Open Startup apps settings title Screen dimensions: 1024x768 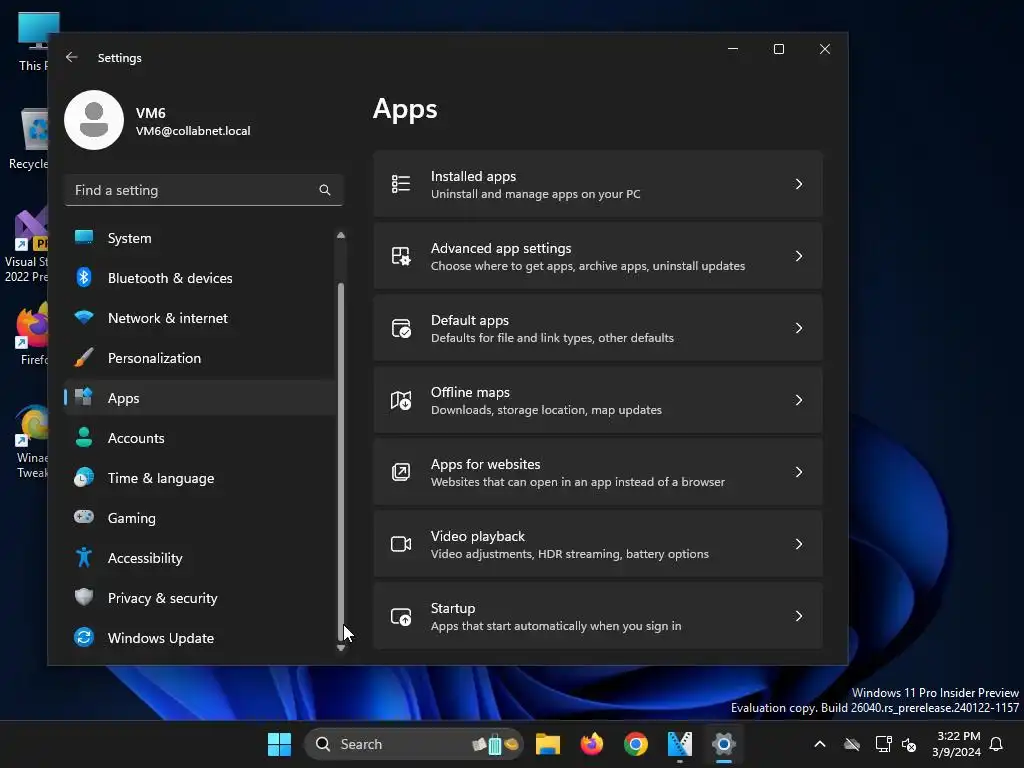click(453, 608)
